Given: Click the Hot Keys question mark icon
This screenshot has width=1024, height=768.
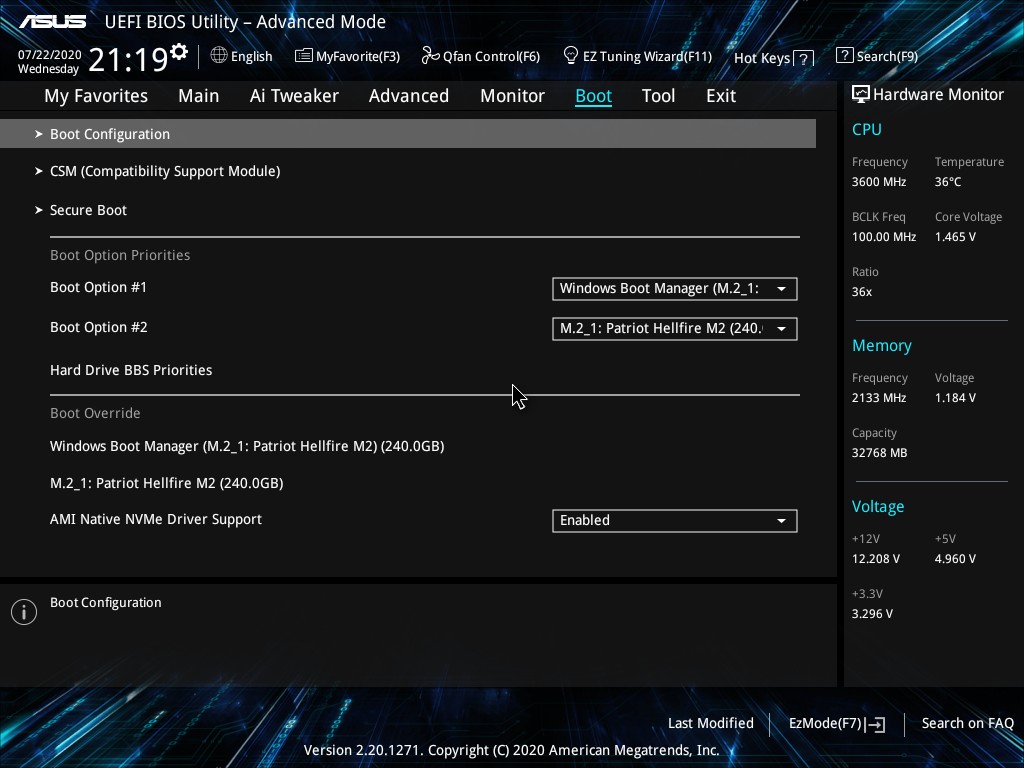Looking at the screenshot, I should pos(803,58).
